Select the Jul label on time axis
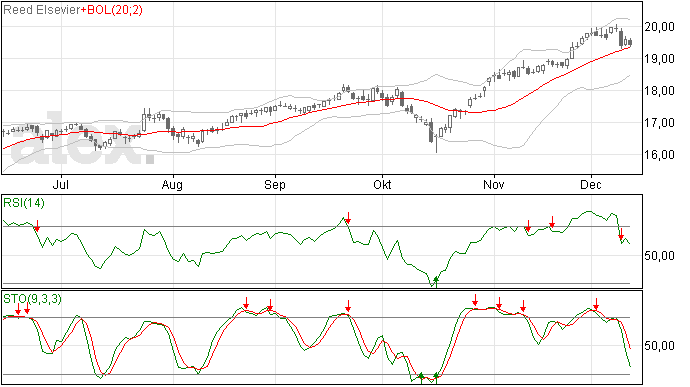The height and width of the screenshot is (387, 690). click(60, 184)
